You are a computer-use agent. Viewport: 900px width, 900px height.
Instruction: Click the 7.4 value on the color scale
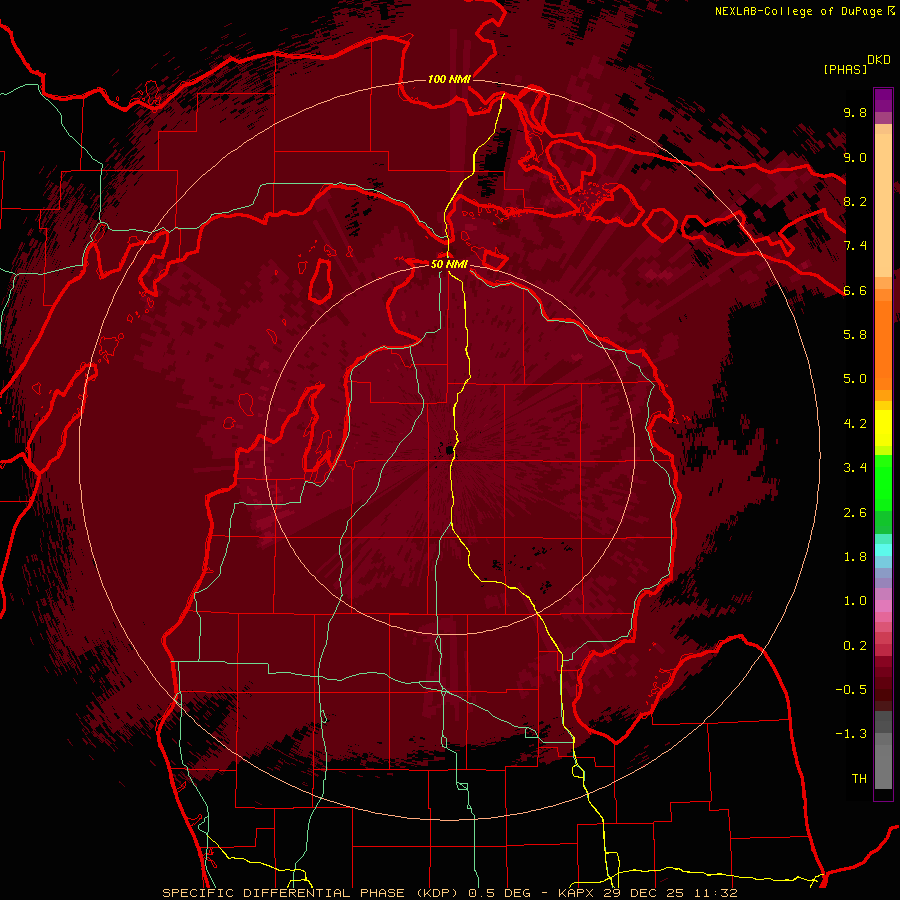(855, 246)
